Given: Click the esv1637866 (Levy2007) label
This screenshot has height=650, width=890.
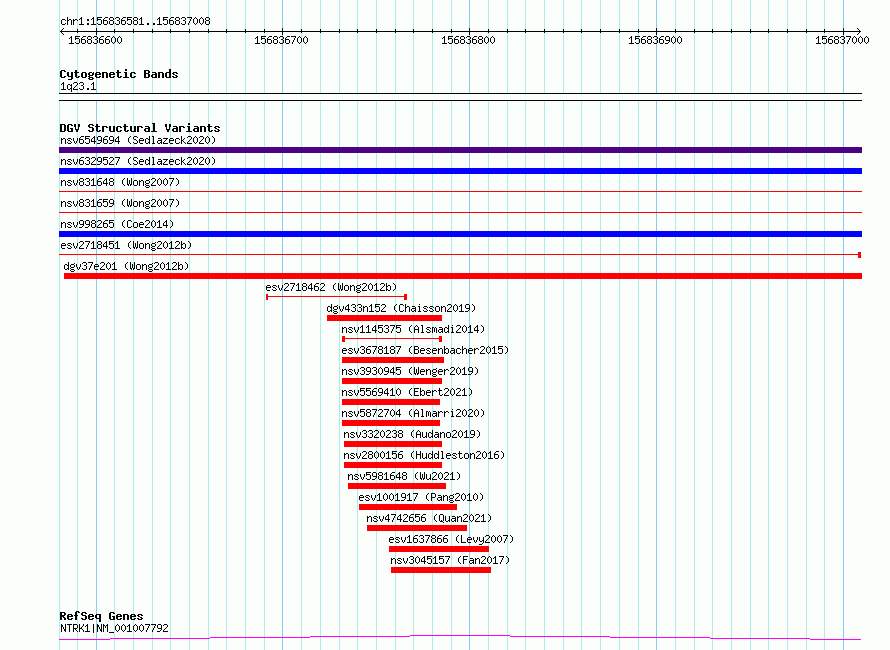Looking at the screenshot, I should (x=451, y=539).
